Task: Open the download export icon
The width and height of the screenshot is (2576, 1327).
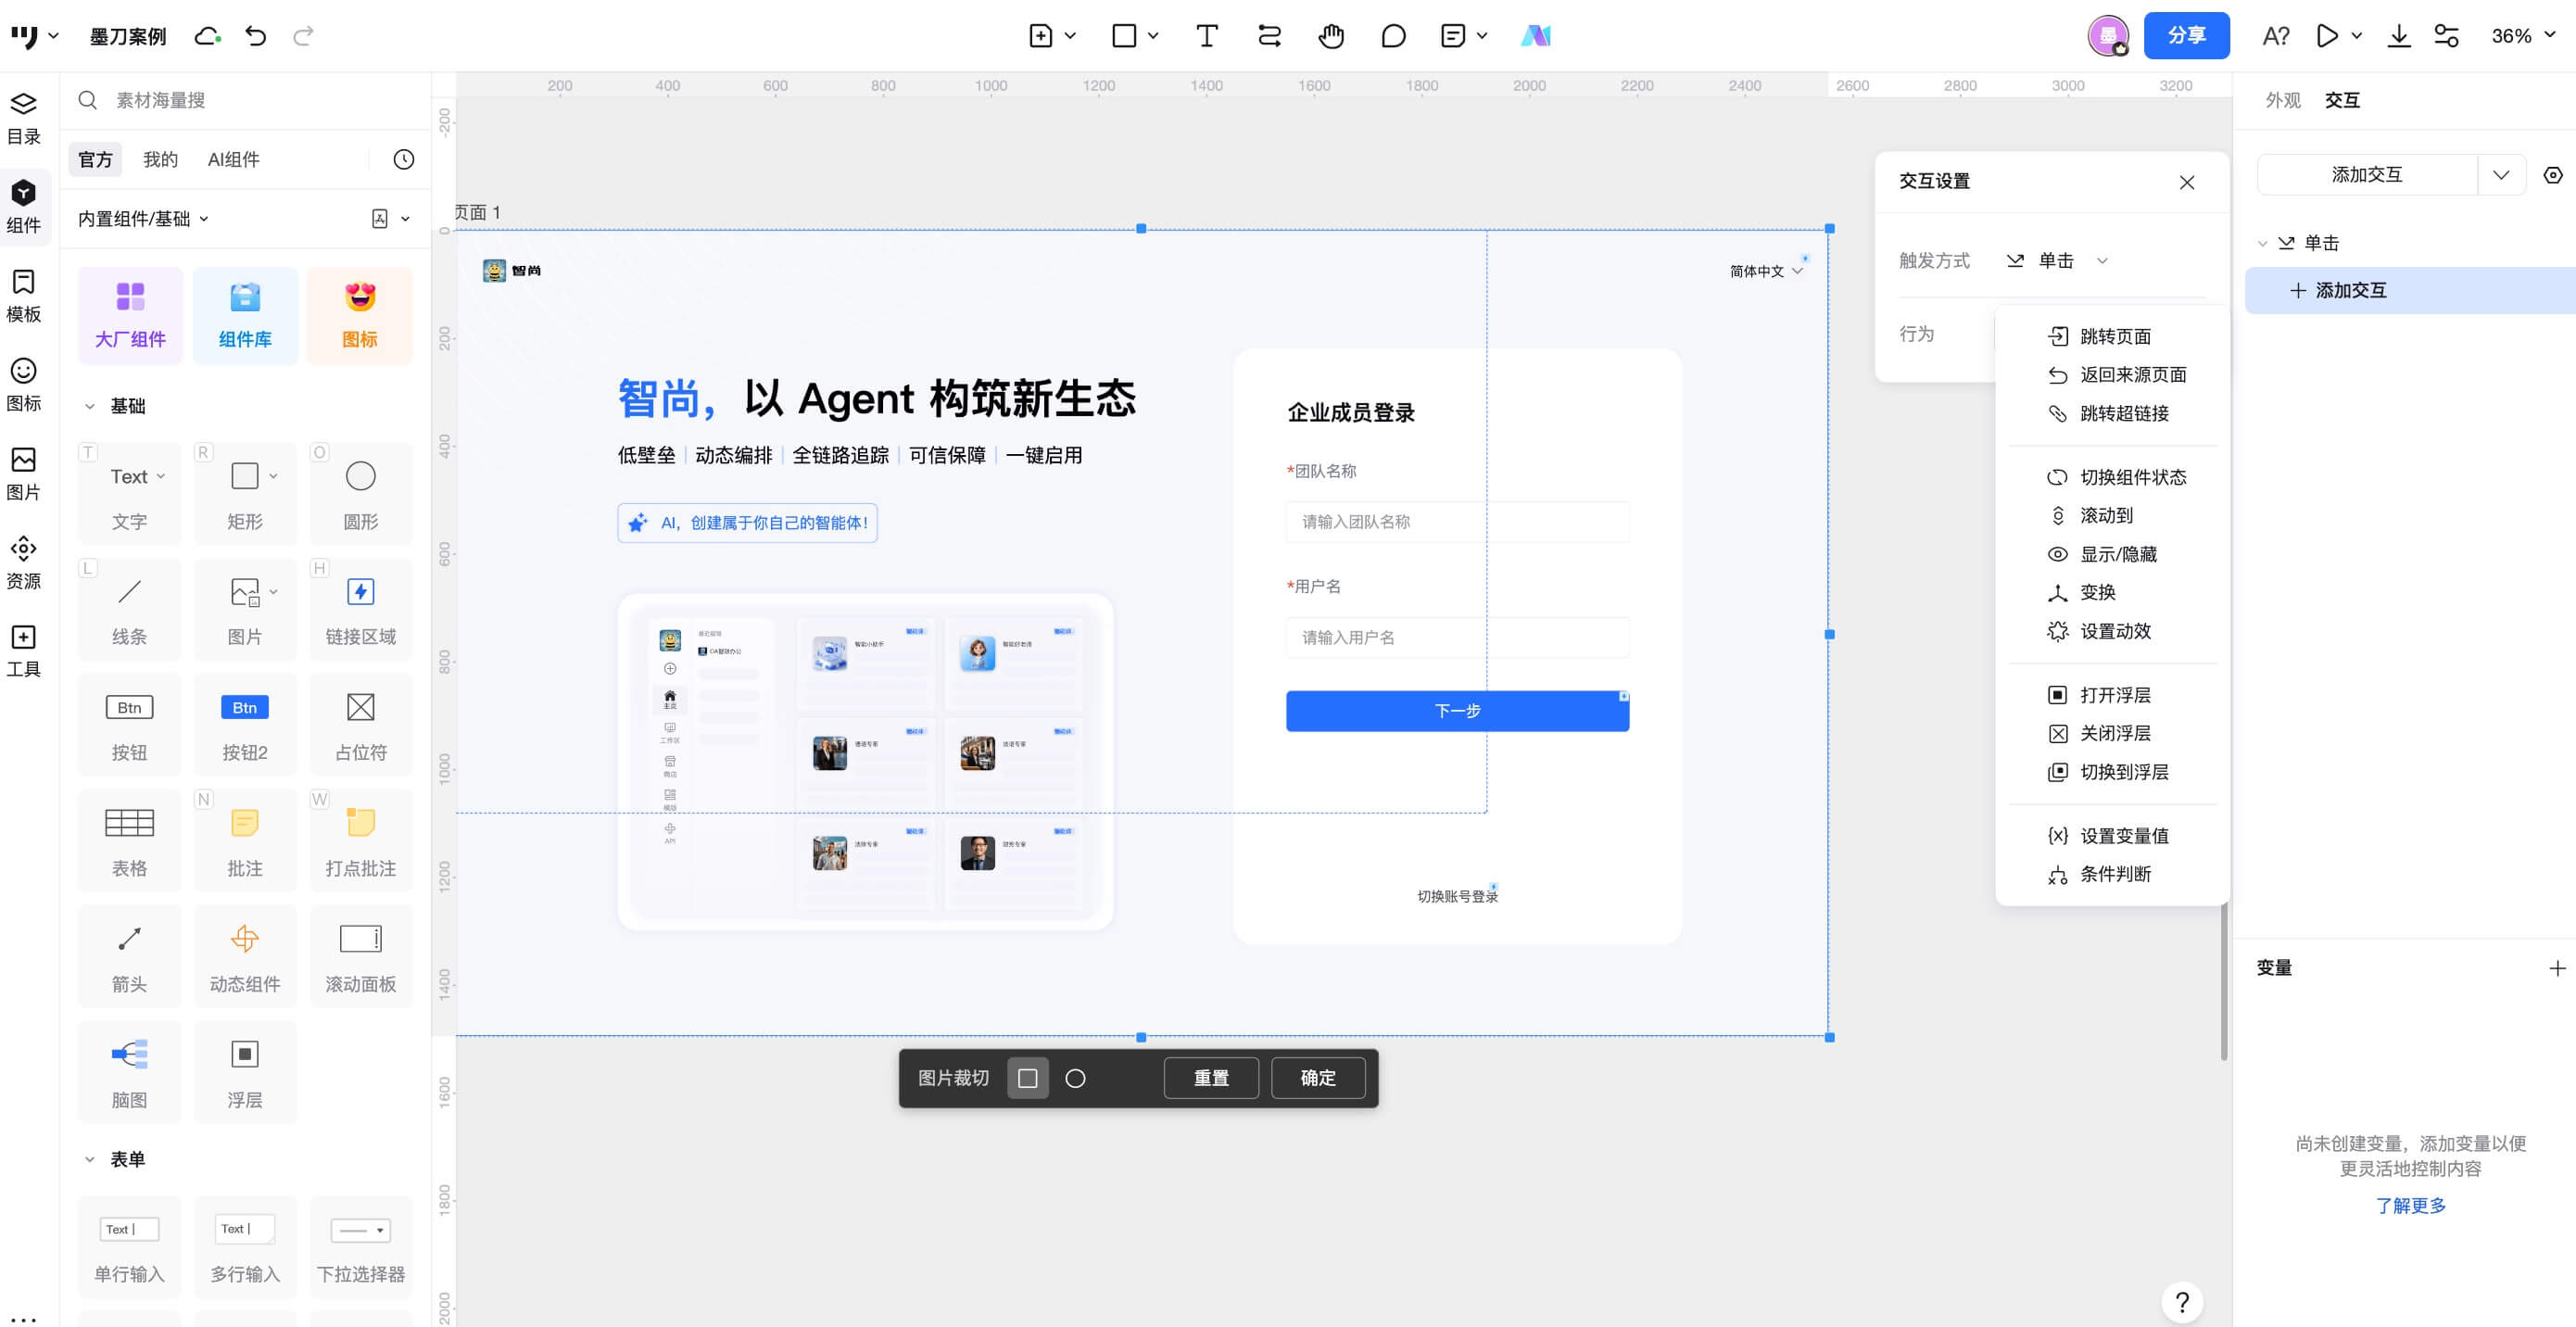Action: click(x=2398, y=36)
